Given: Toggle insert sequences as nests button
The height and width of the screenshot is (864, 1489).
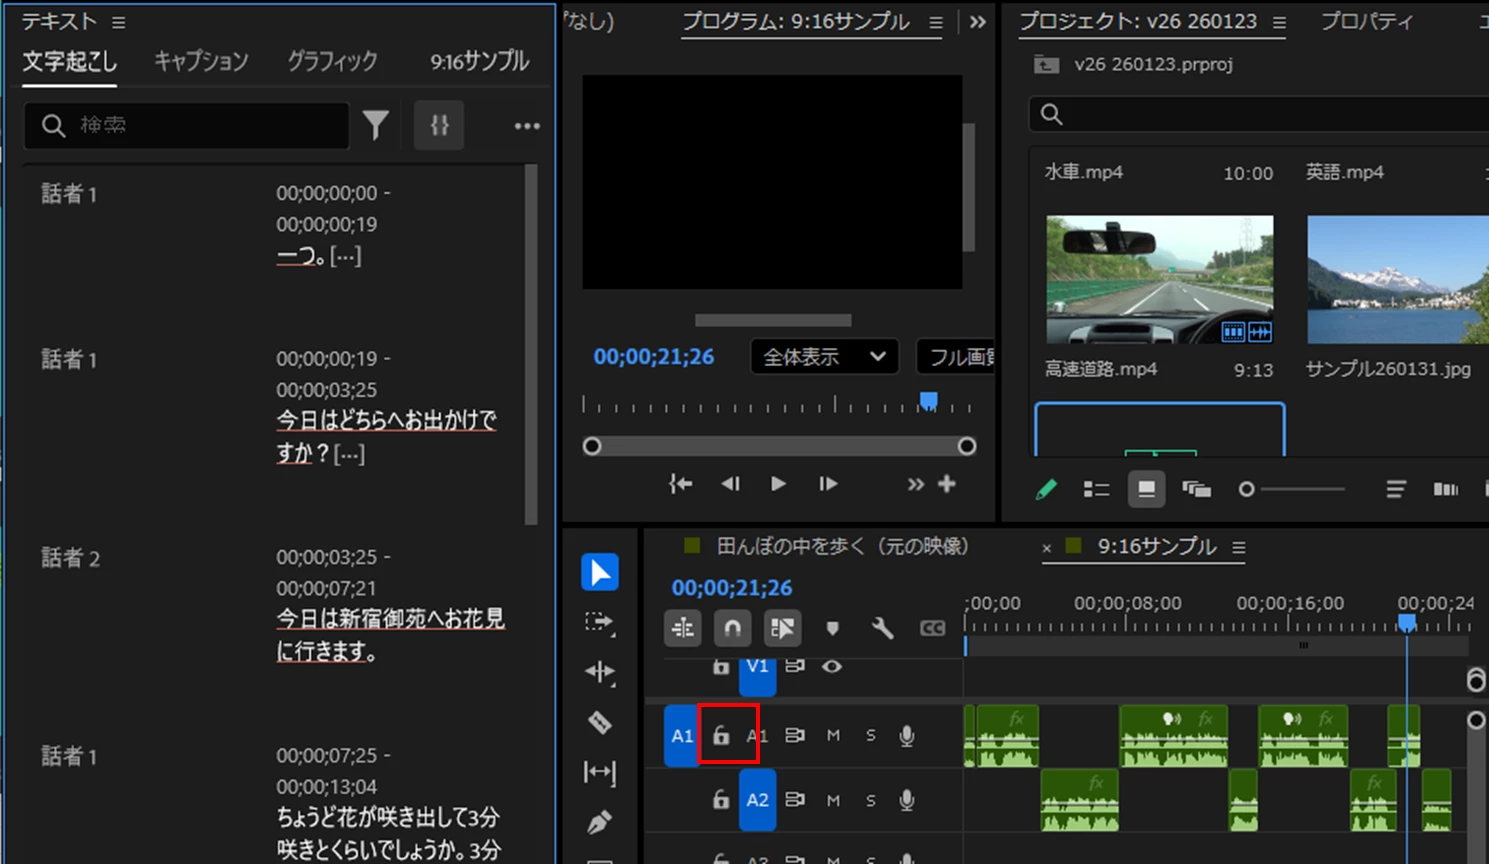Looking at the screenshot, I should (x=683, y=628).
